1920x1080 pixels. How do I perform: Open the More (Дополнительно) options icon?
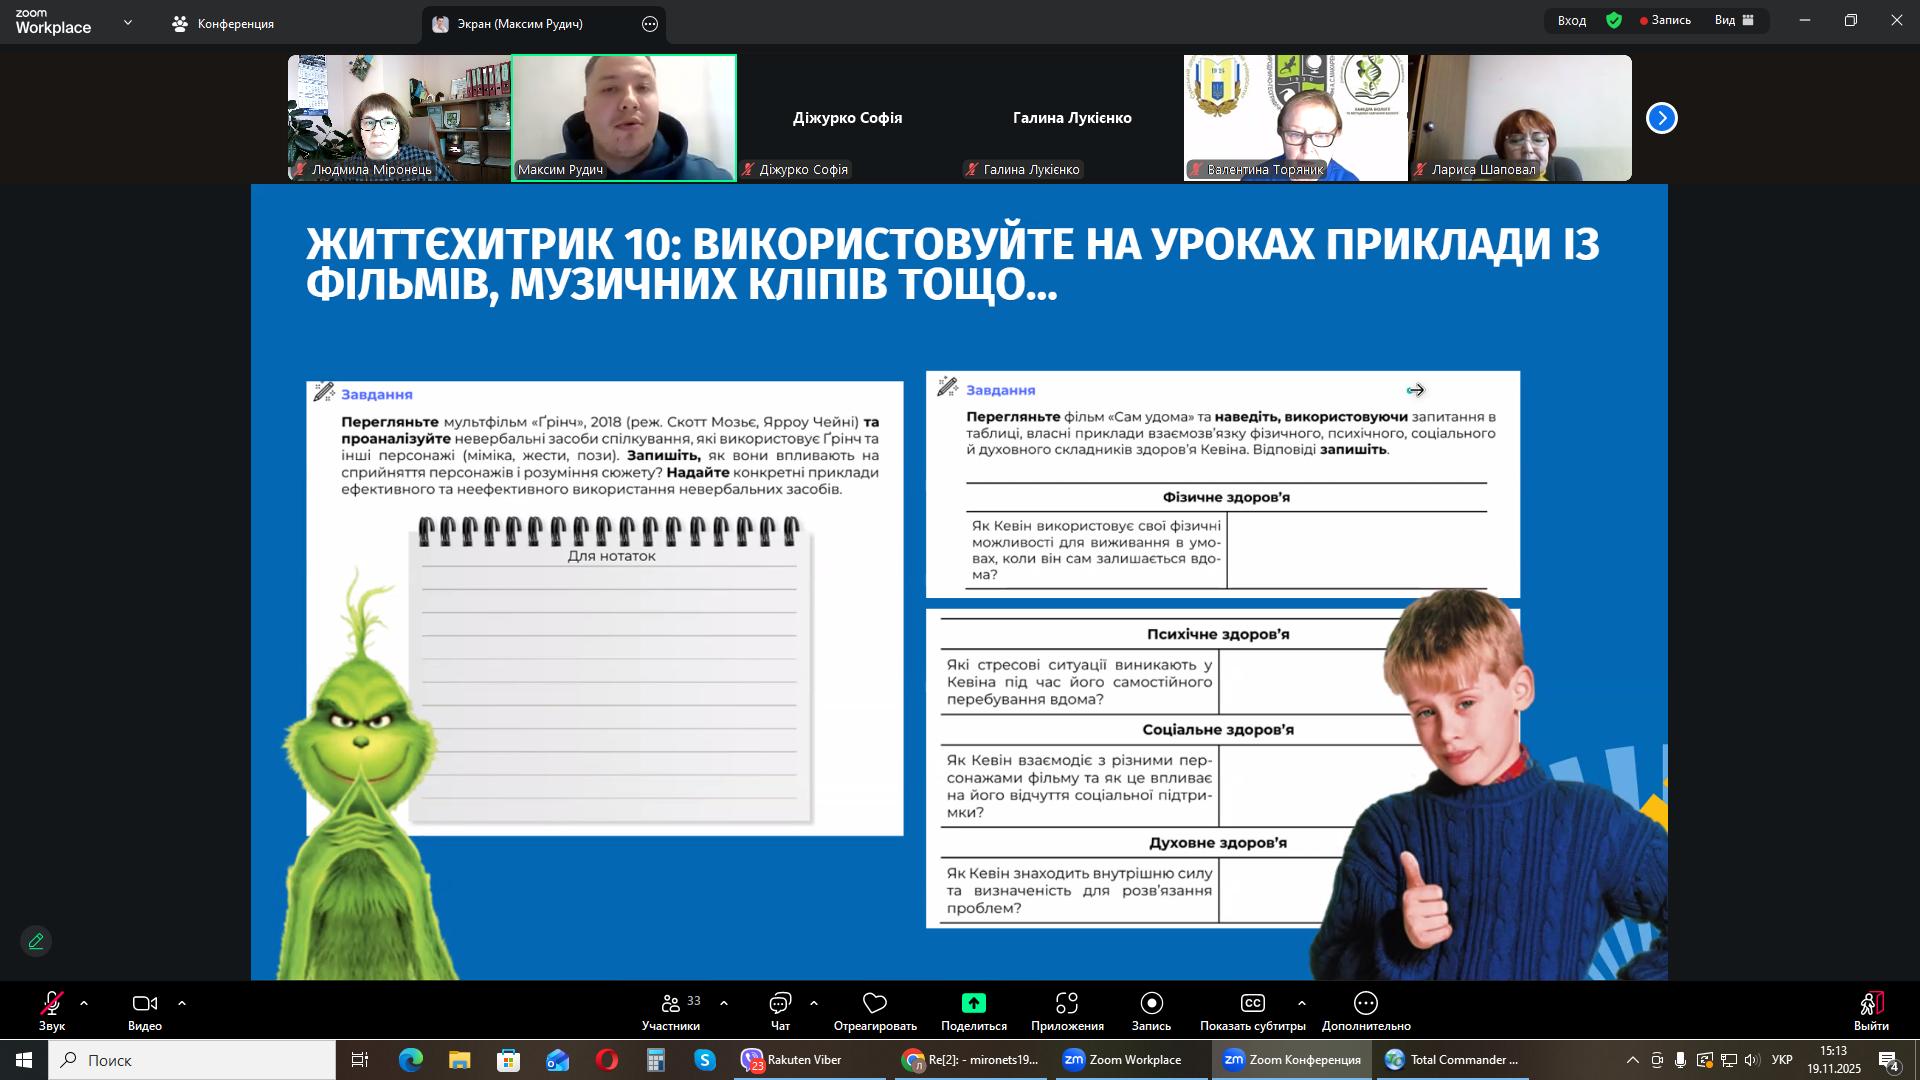coord(1366,1003)
